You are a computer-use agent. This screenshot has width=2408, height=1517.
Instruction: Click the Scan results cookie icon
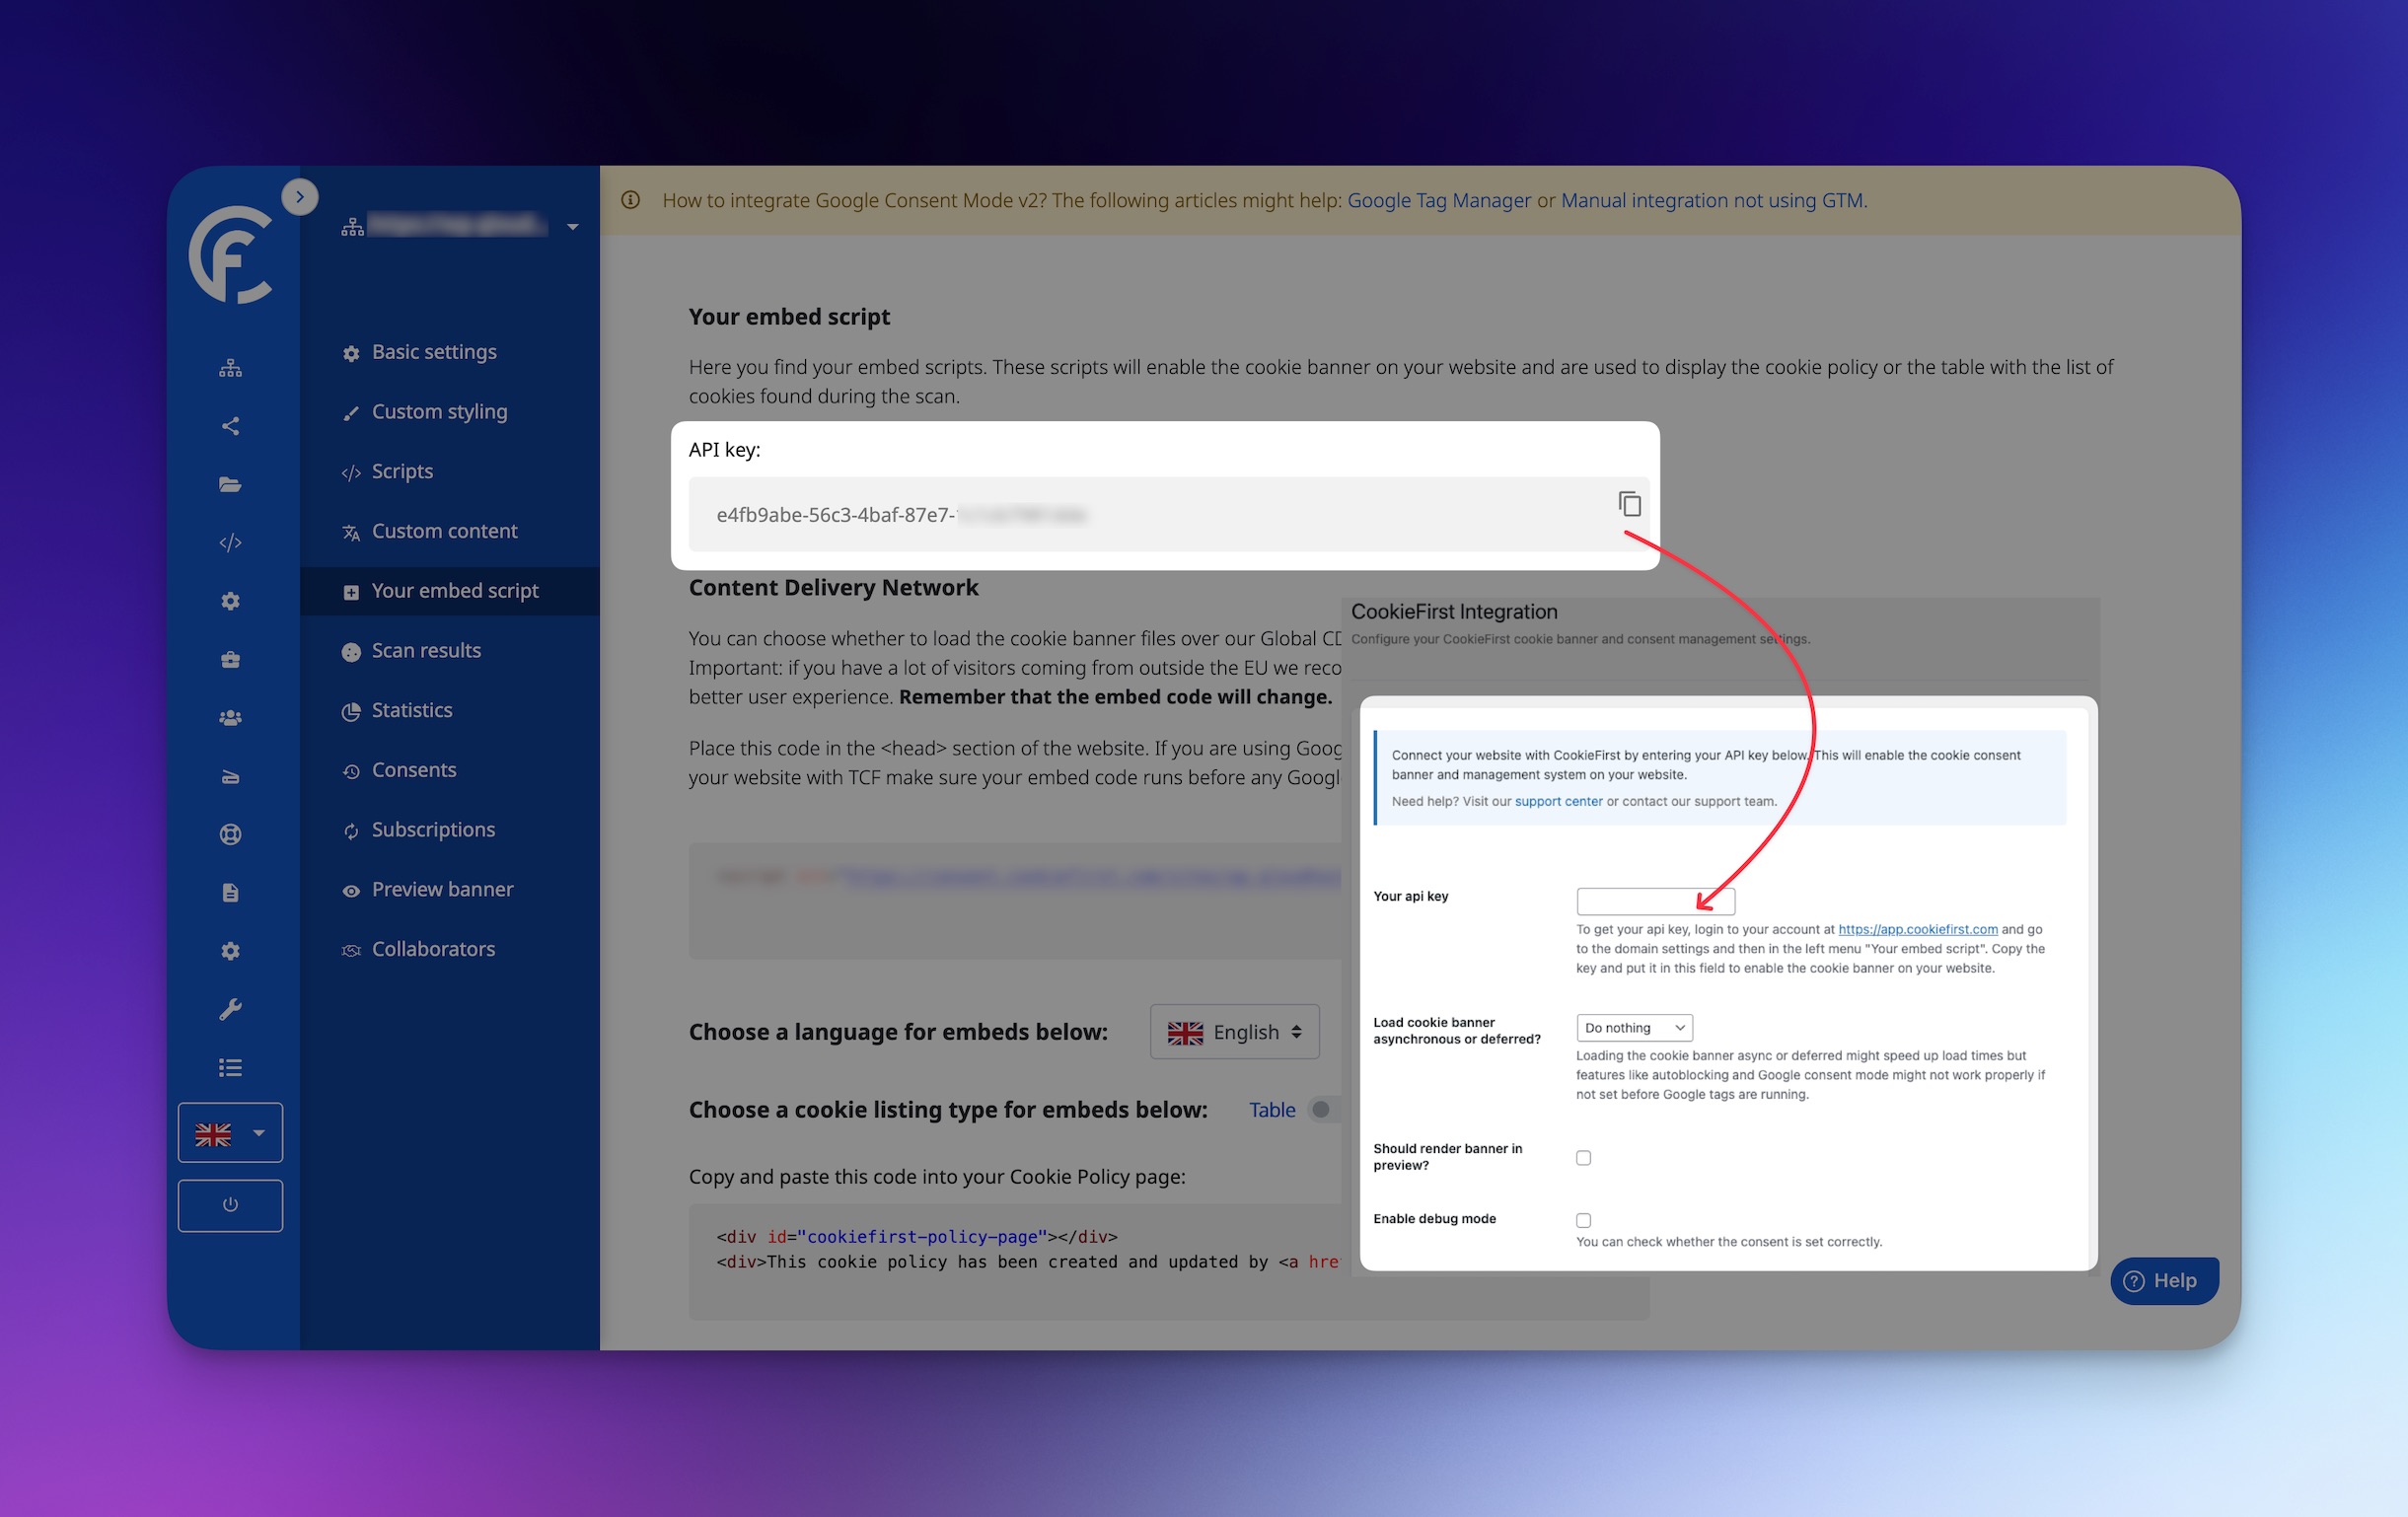click(351, 652)
